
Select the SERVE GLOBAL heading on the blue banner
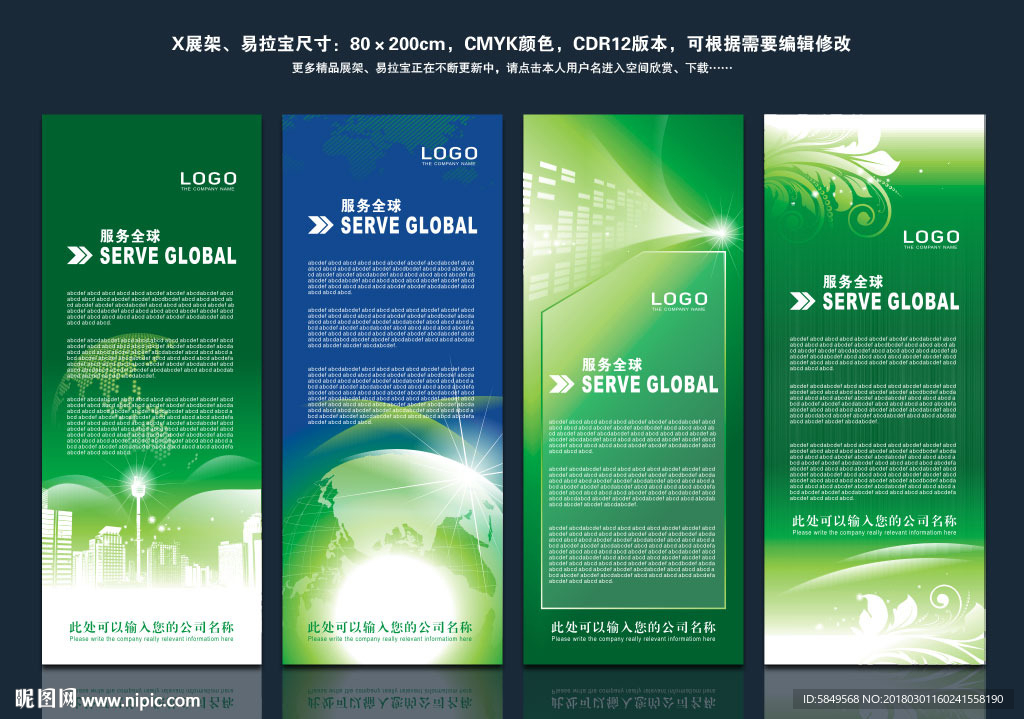(408, 226)
